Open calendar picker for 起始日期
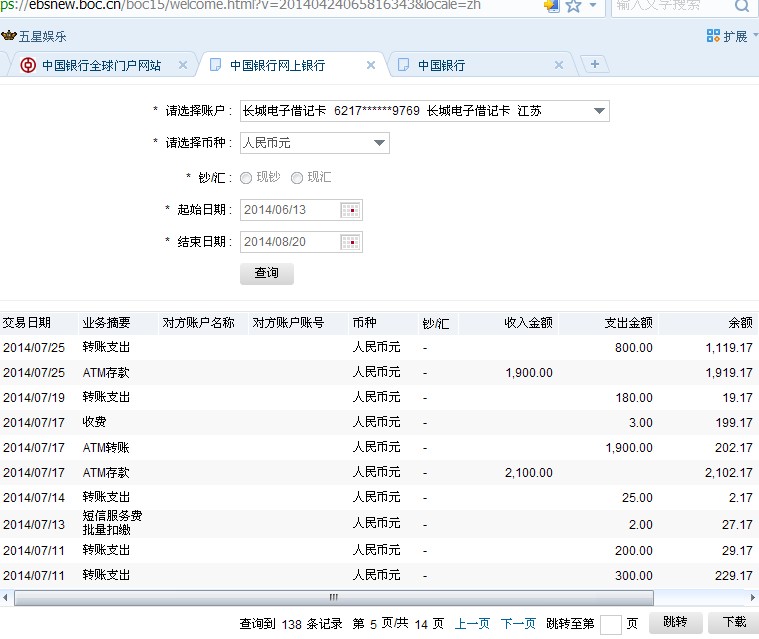Viewport: 759px width, 639px height. [350, 210]
